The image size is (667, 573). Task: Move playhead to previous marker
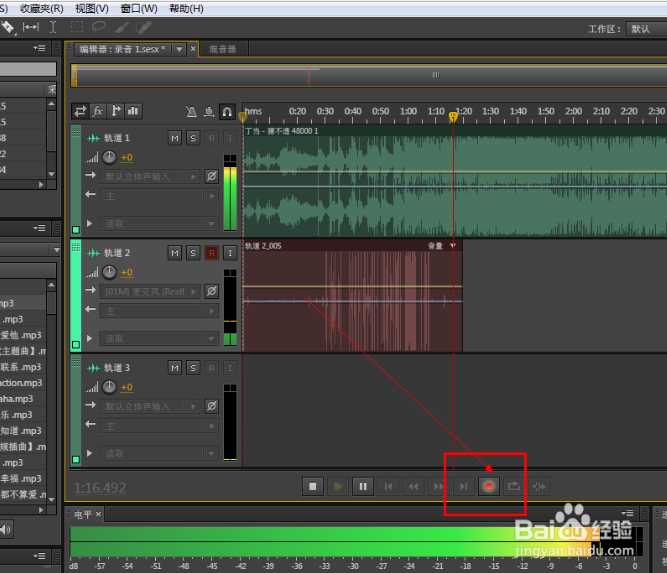click(x=388, y=486)
